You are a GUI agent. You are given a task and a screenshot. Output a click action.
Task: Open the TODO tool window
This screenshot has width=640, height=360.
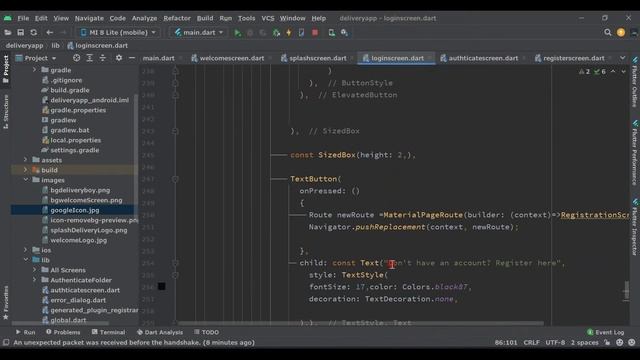click(207, 332)
